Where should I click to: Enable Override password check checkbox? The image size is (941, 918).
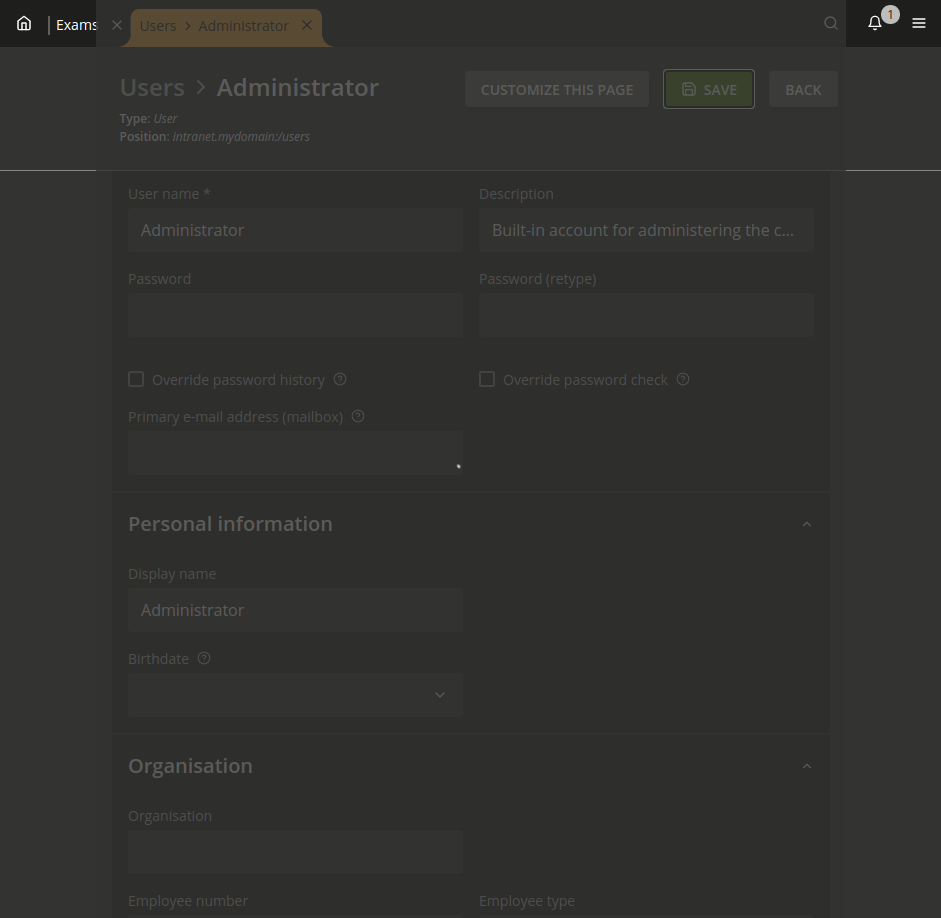[x=487, y=380]
